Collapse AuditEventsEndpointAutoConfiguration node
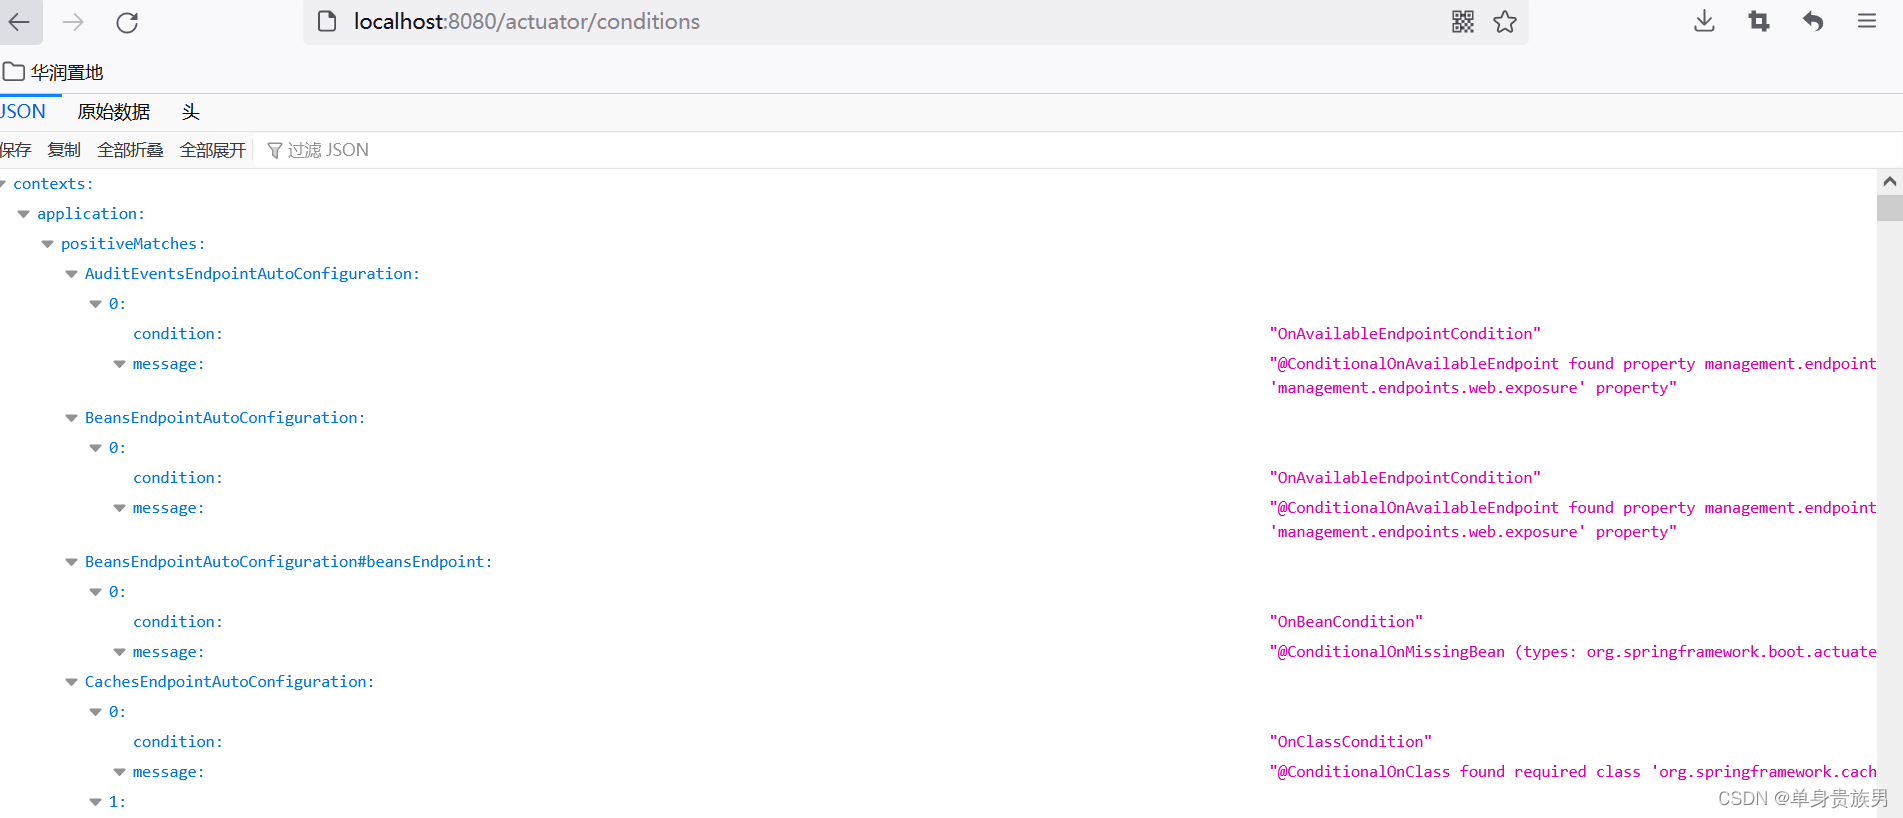The image size is (1903, 818). click(x=71, y=274)
